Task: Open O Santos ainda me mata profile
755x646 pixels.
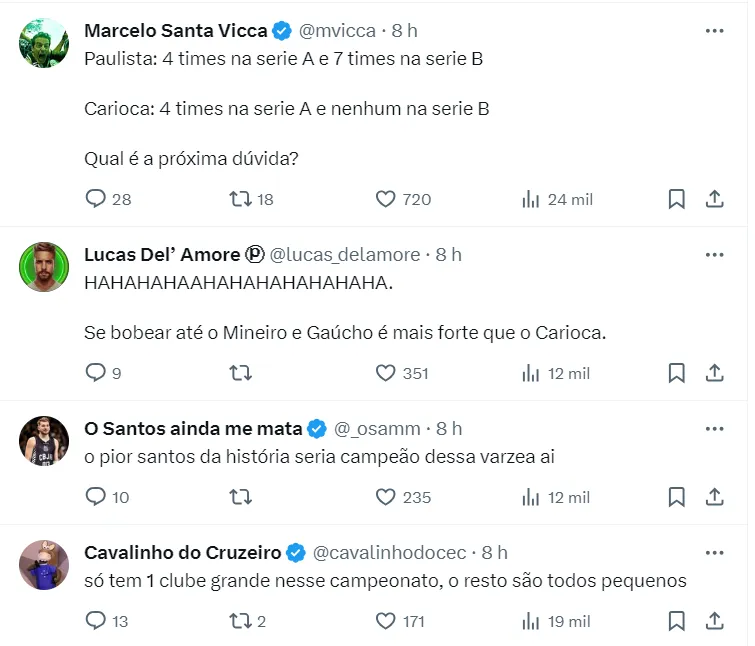Action: [193, 428]
